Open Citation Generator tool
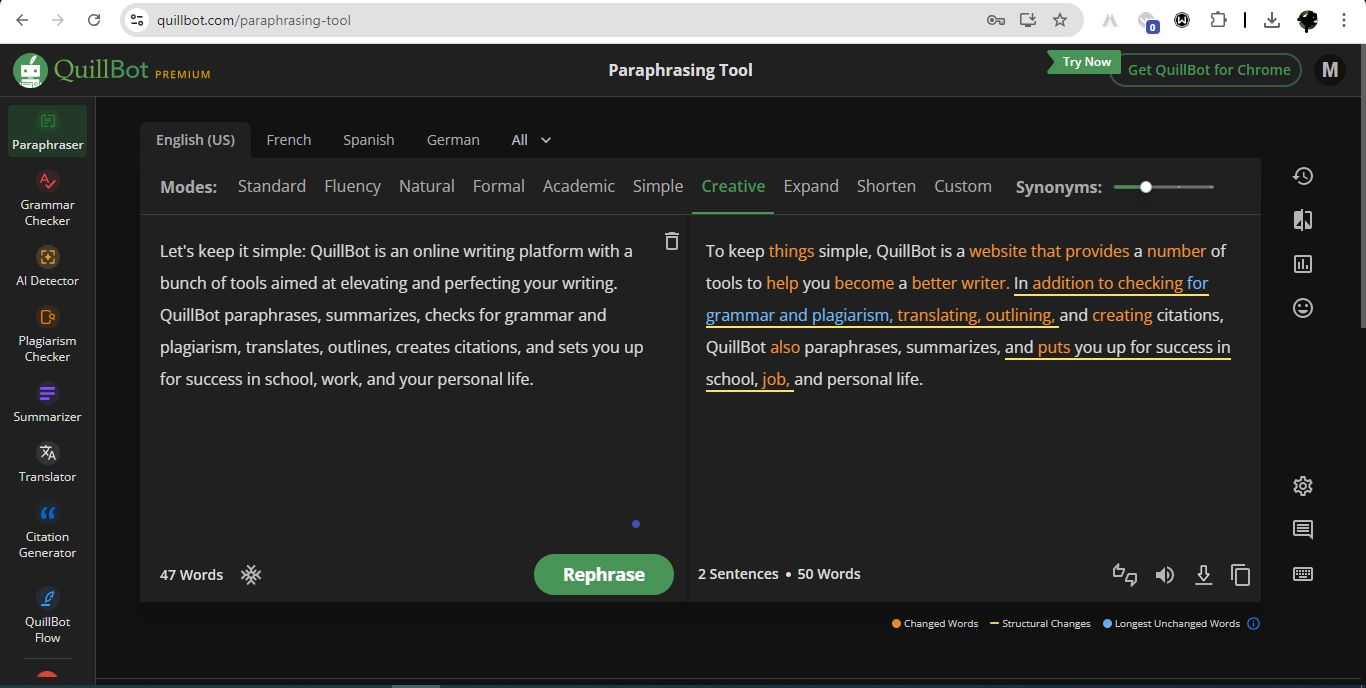 tap(47, 530)
